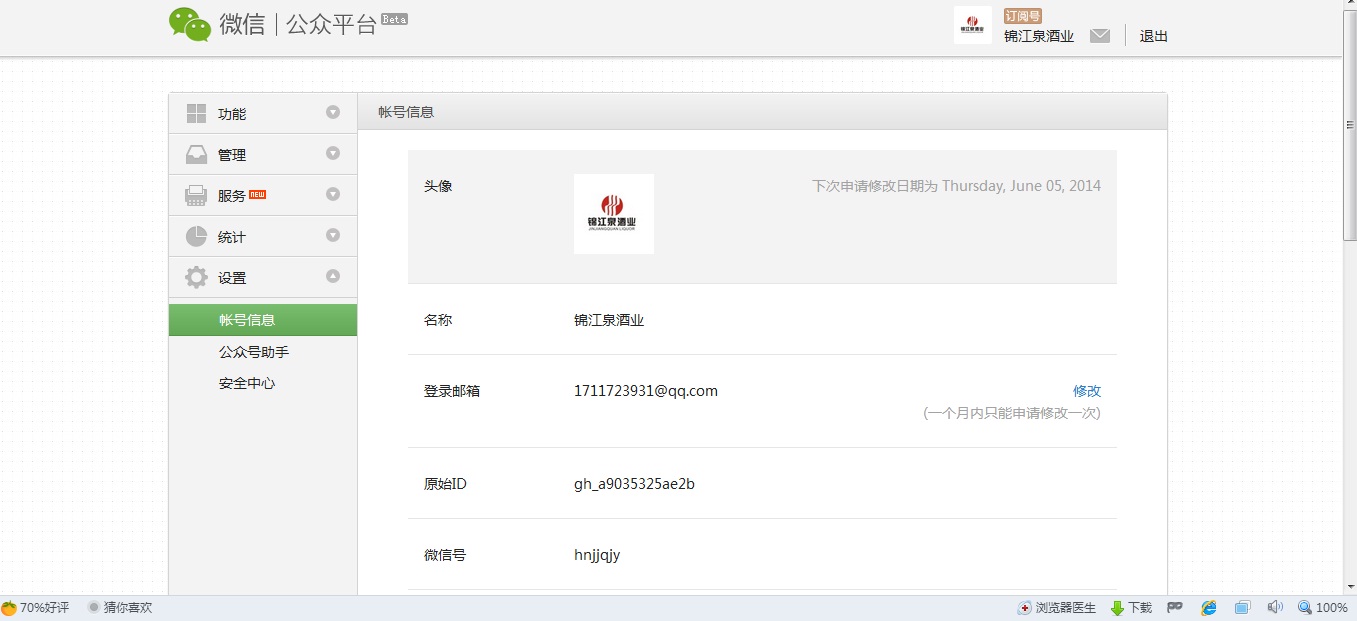Click 退出 to log out
The width and height of the screenshot is (1357, 621).
[x=1153, y=36]
